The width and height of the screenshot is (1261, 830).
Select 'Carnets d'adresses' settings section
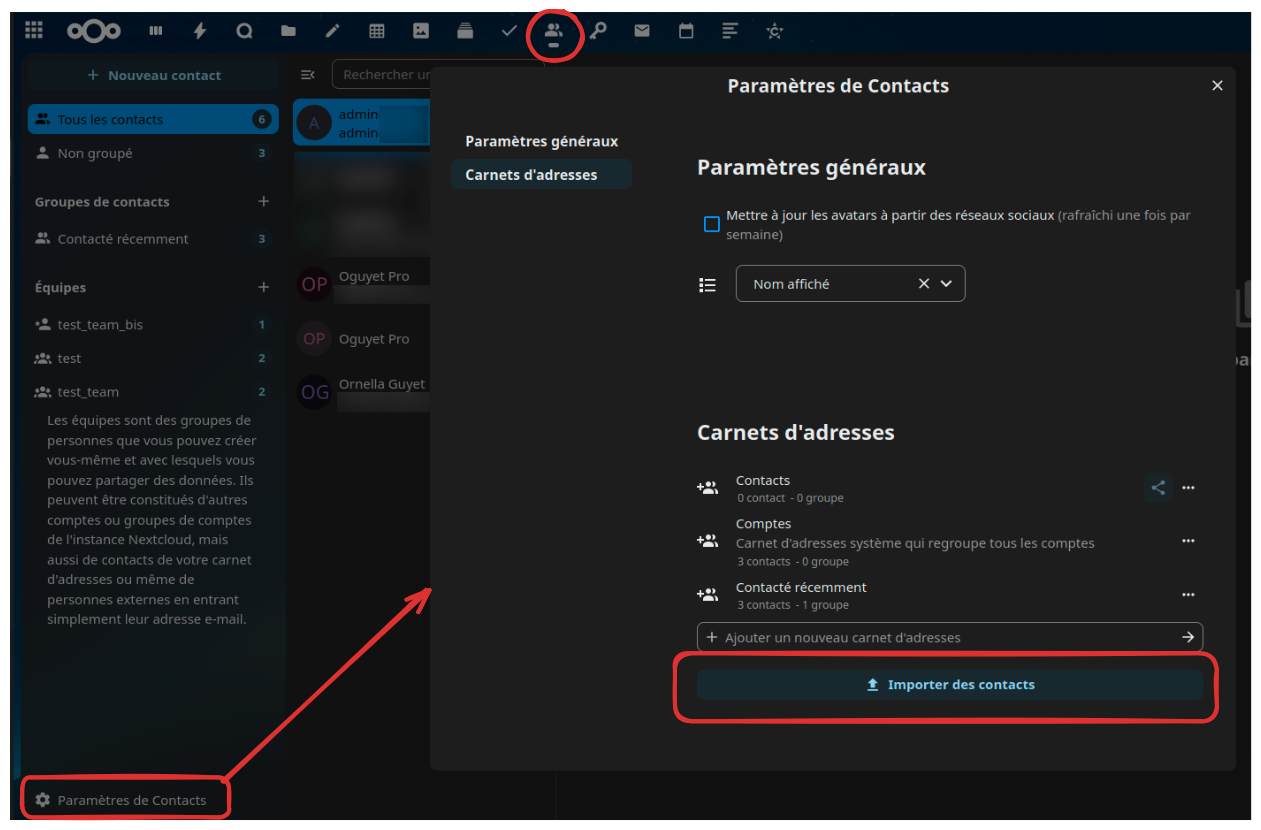[x=531, y=175]
